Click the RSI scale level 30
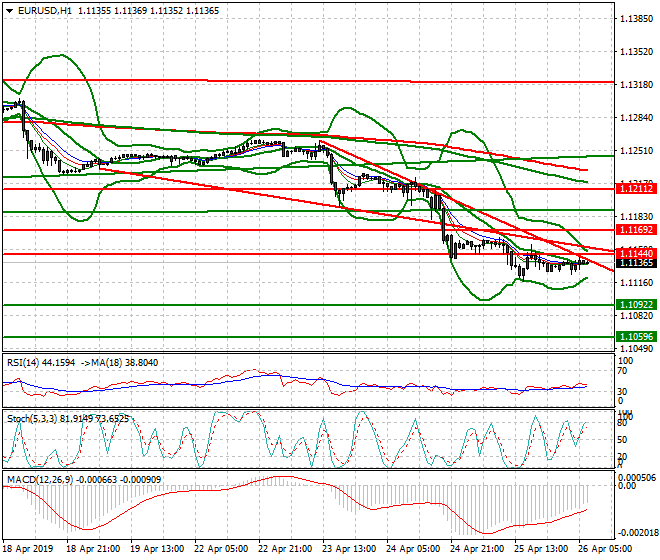 [623, 392]
